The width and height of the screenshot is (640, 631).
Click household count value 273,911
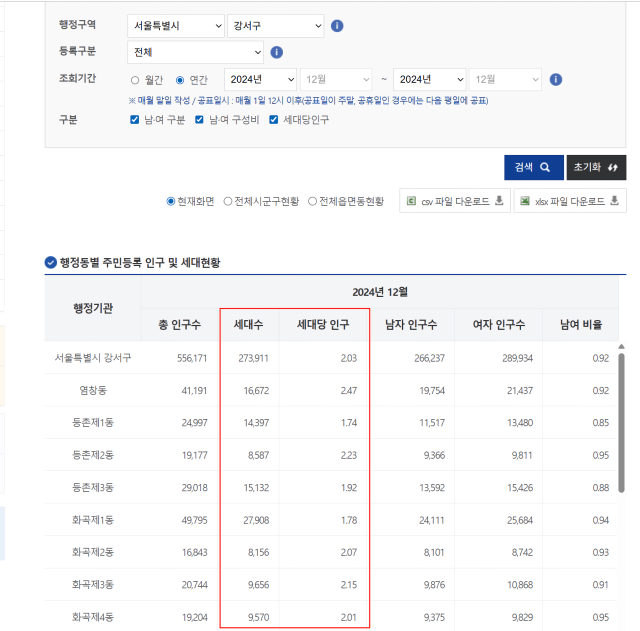pos(253,358)
